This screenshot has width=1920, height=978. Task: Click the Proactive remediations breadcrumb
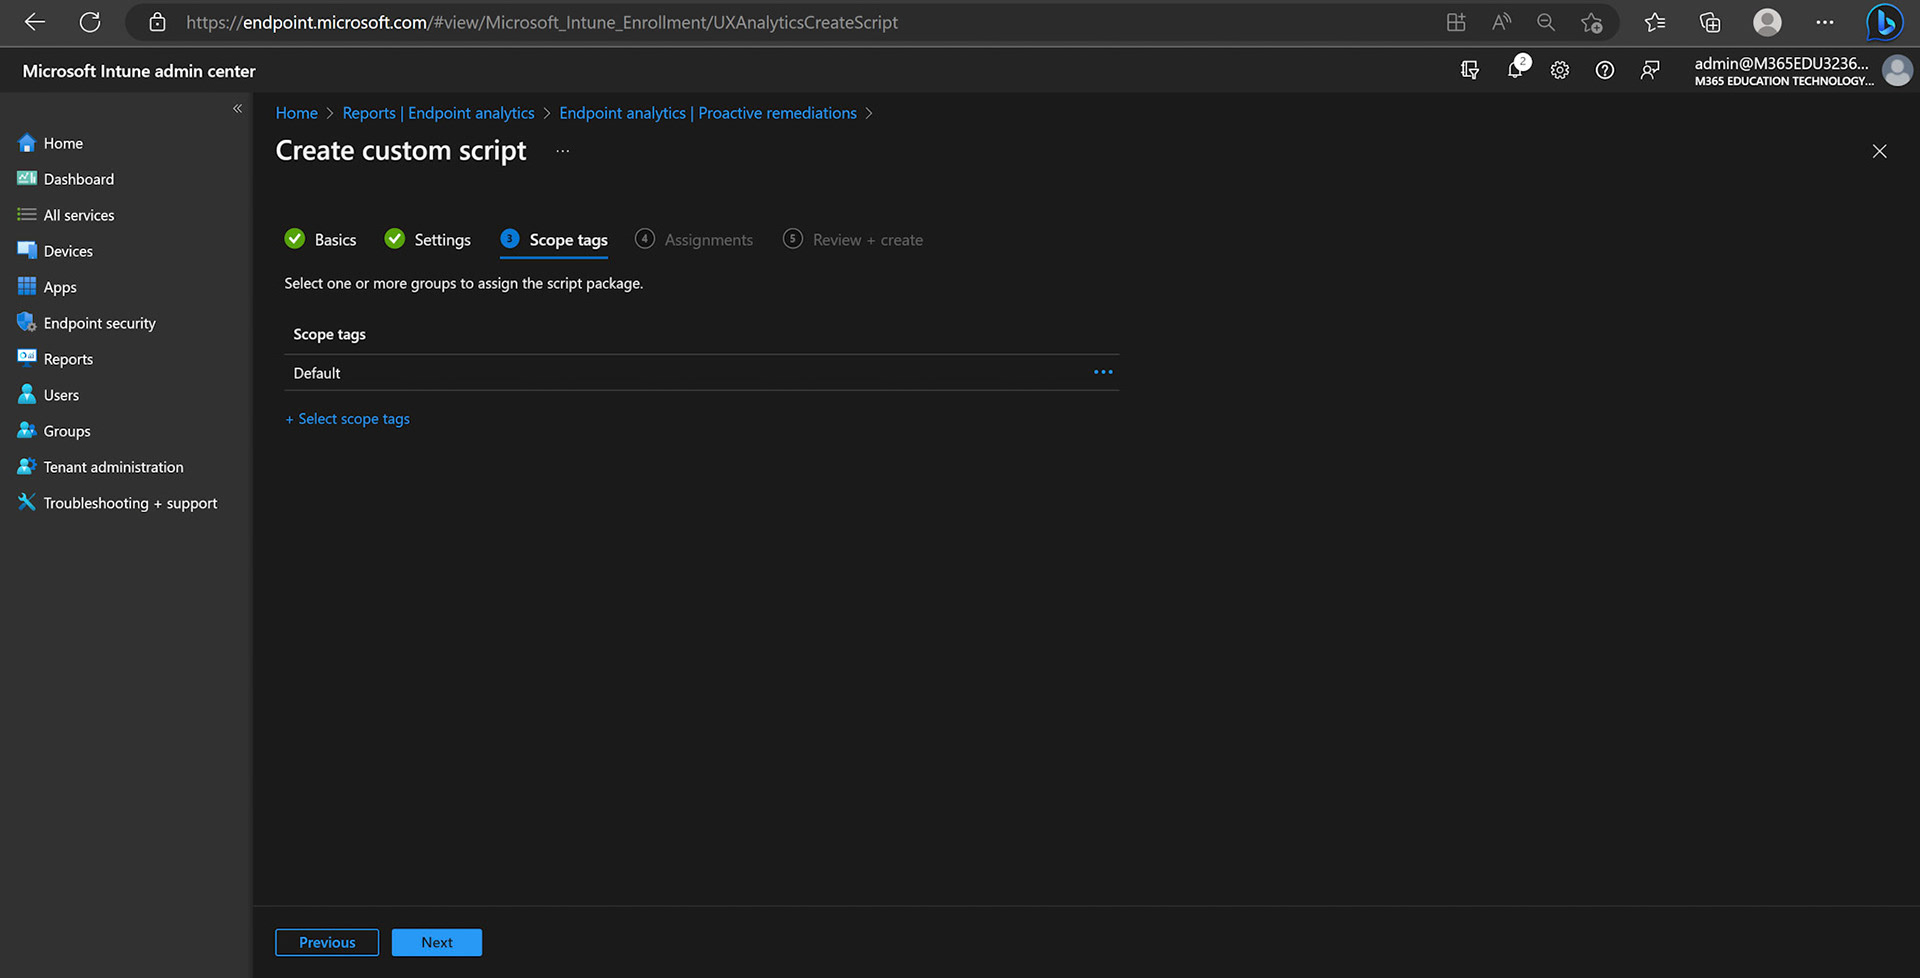708,113
